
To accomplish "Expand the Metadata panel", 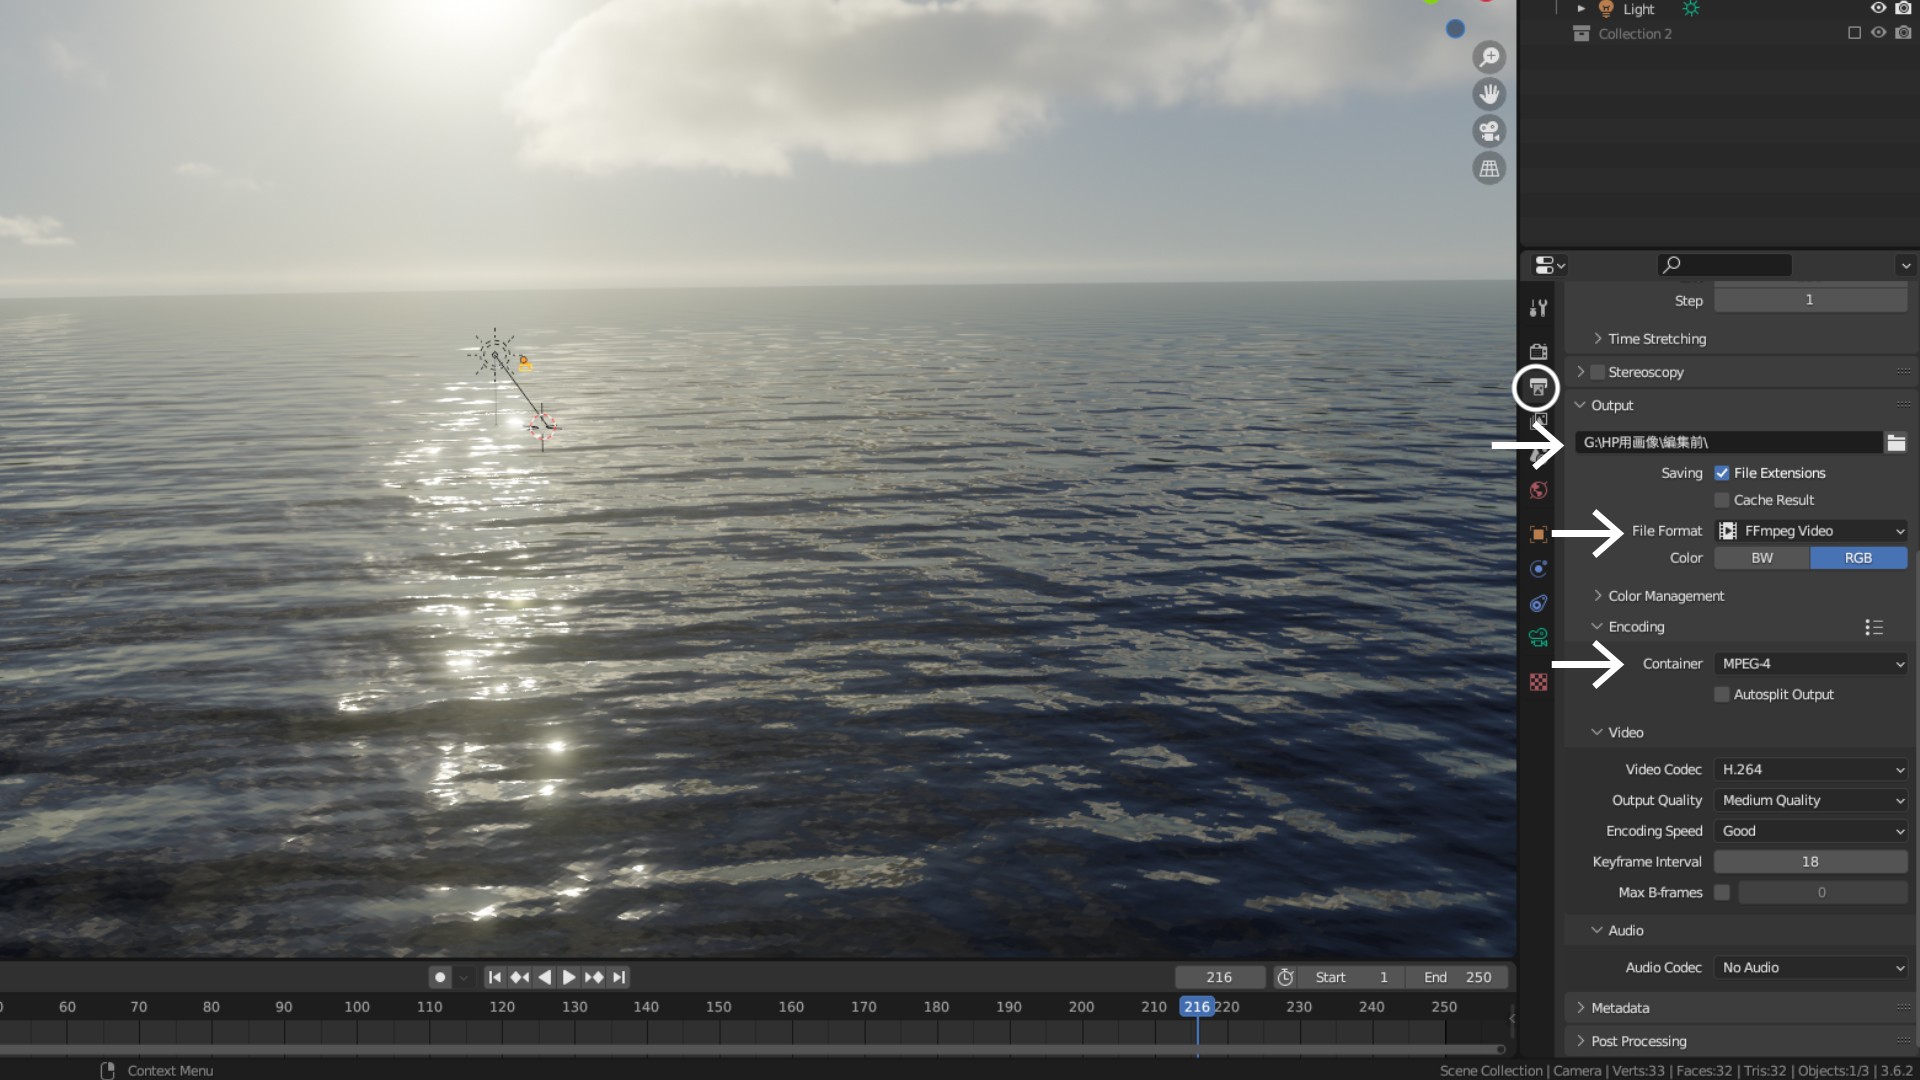I will pos(1620,1008).
